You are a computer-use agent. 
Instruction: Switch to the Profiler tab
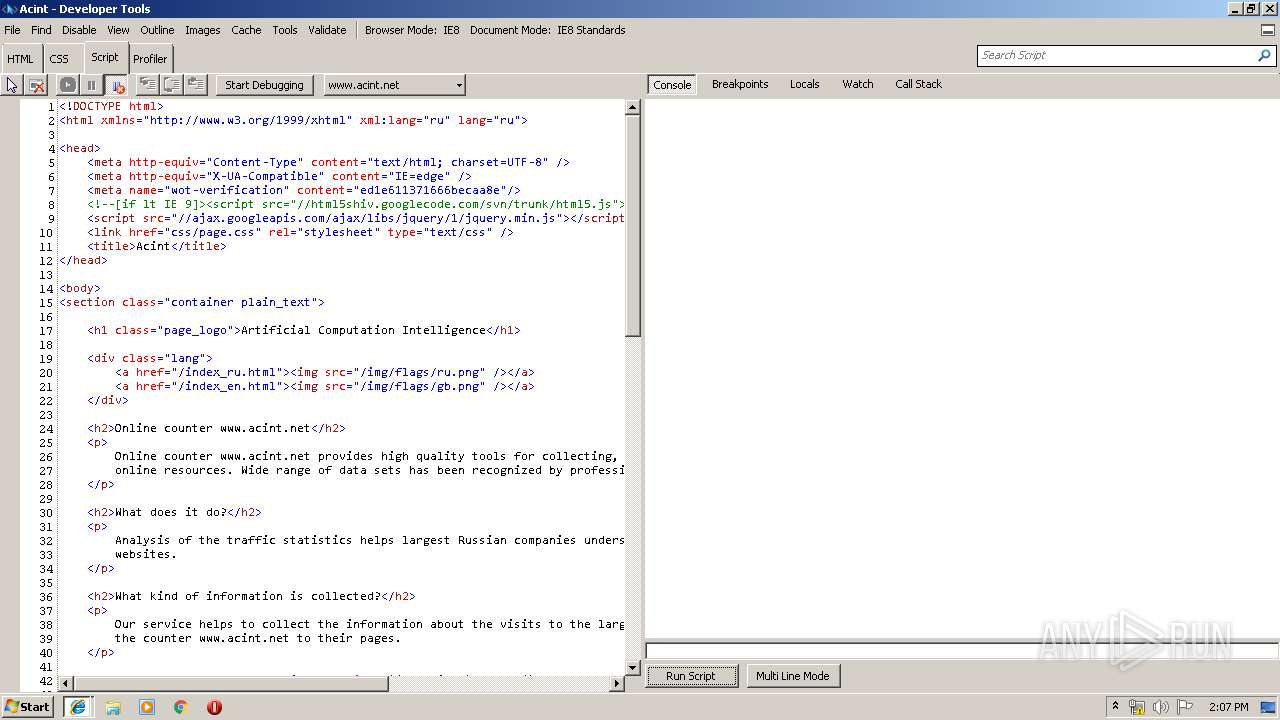(x=150, y=59)
